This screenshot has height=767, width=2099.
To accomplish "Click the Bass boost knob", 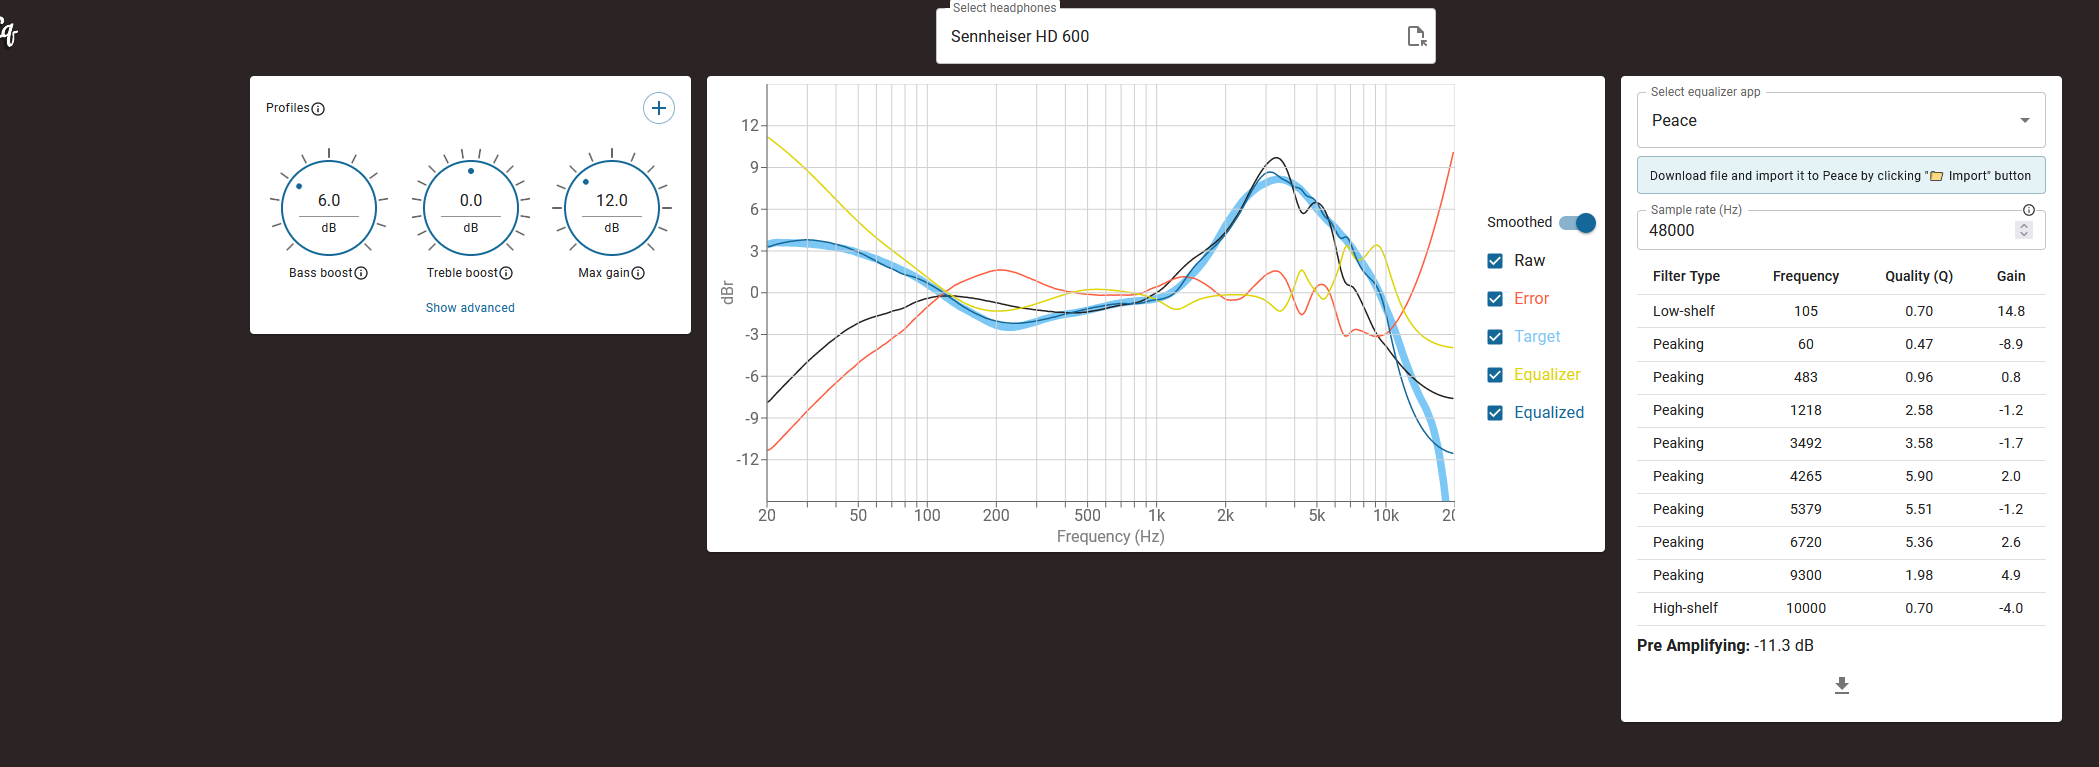I will tap(329, 208).
